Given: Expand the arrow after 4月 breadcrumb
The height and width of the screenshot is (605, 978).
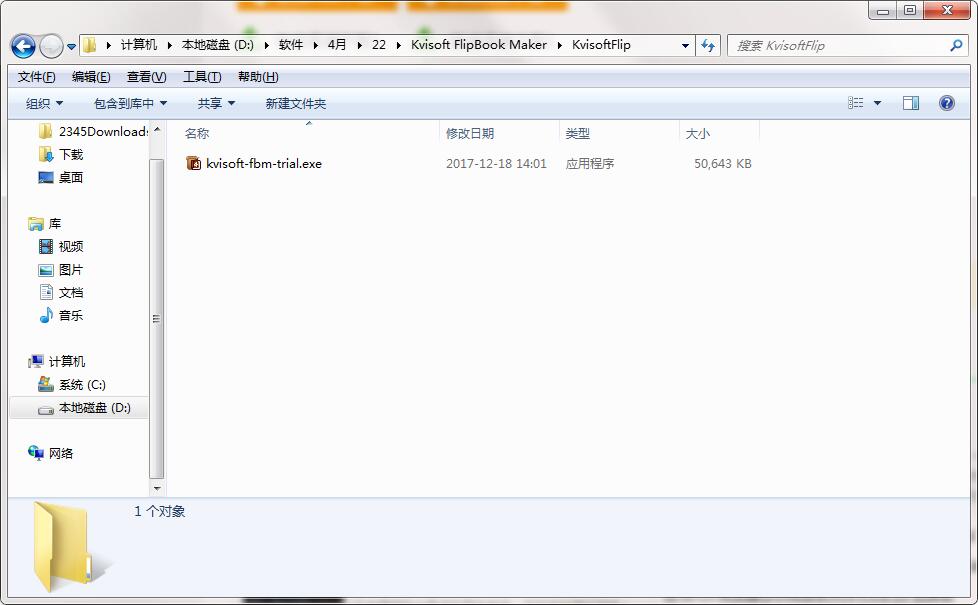Looking at the screenshot, I should click(359, 46).
